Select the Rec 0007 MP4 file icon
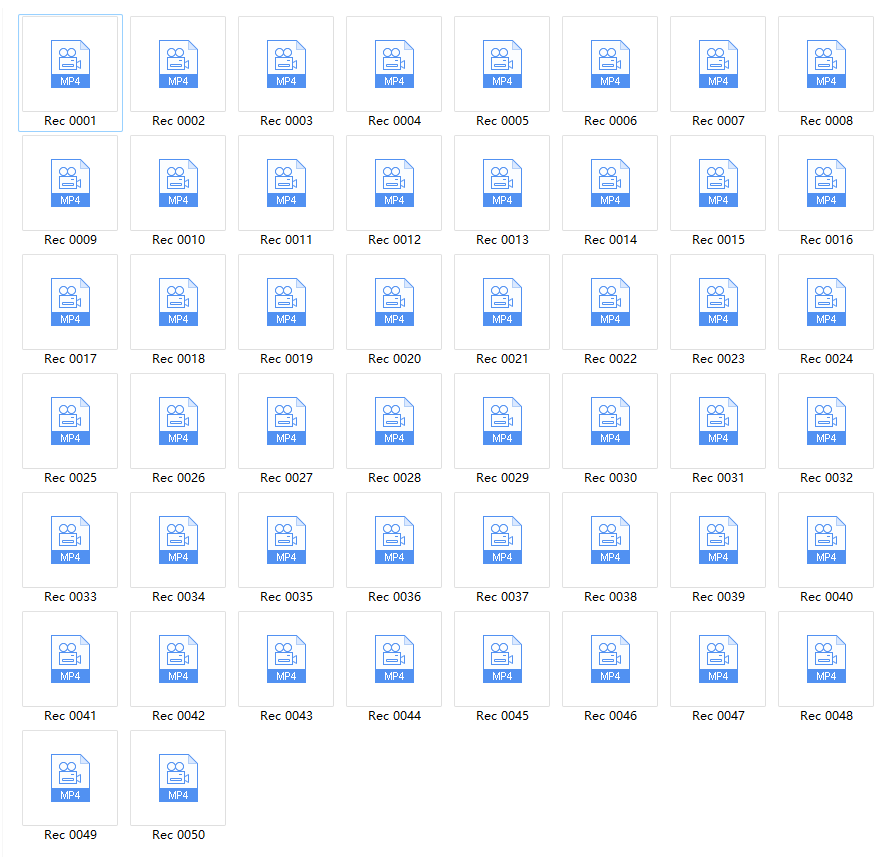 [718, 64]
